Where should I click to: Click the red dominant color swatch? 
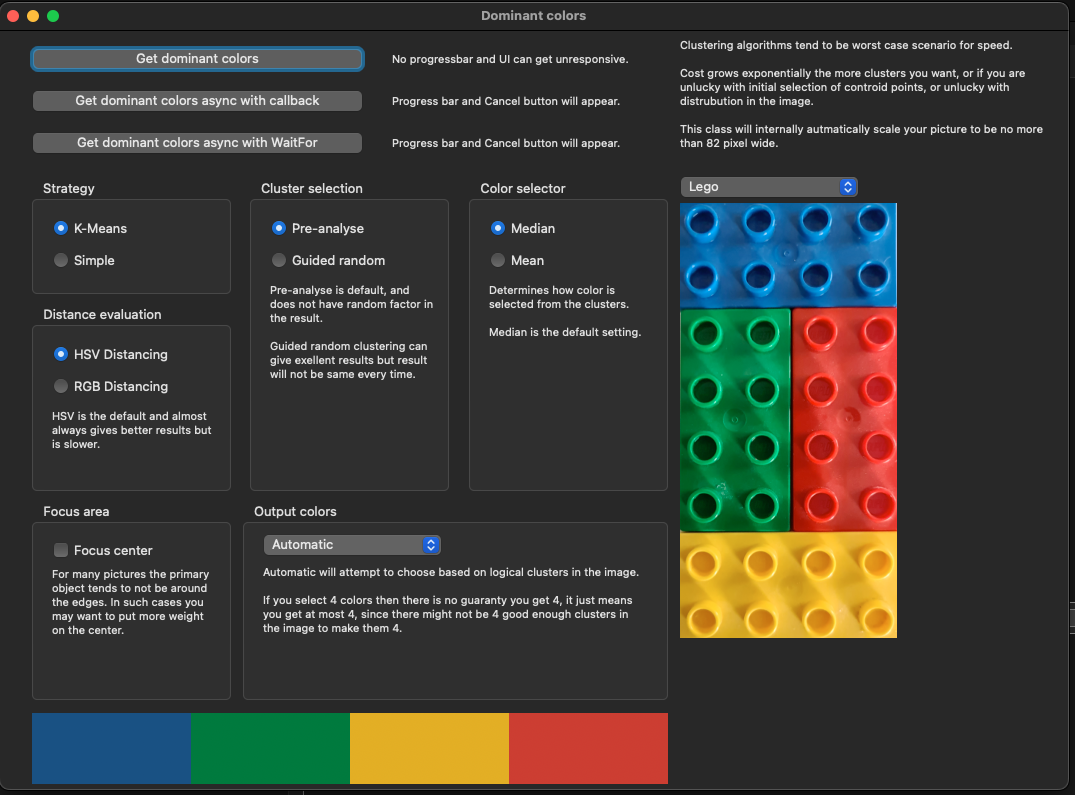tap(588, 748)
